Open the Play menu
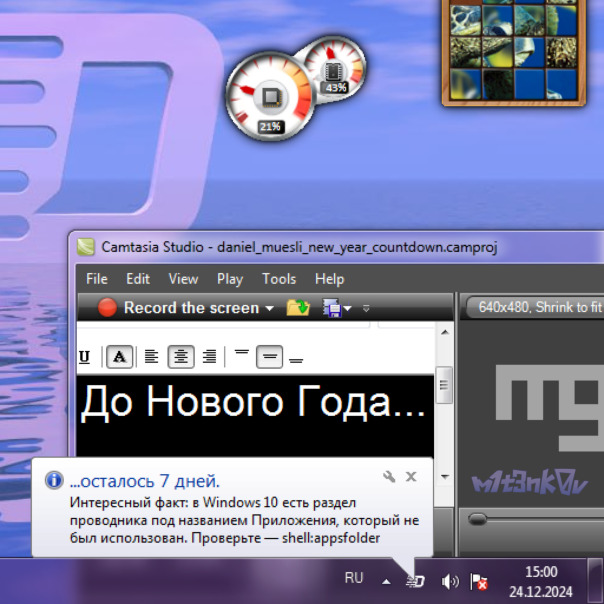604x604 pixels. (x=230, y=279)
